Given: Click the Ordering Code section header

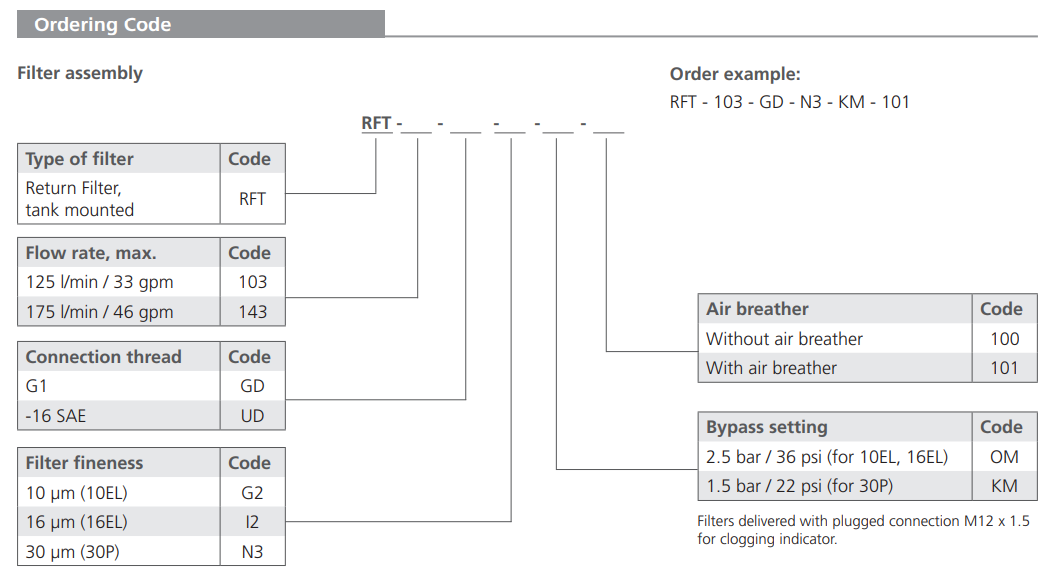Looking at the screenshot, I should tap(102, 25).
